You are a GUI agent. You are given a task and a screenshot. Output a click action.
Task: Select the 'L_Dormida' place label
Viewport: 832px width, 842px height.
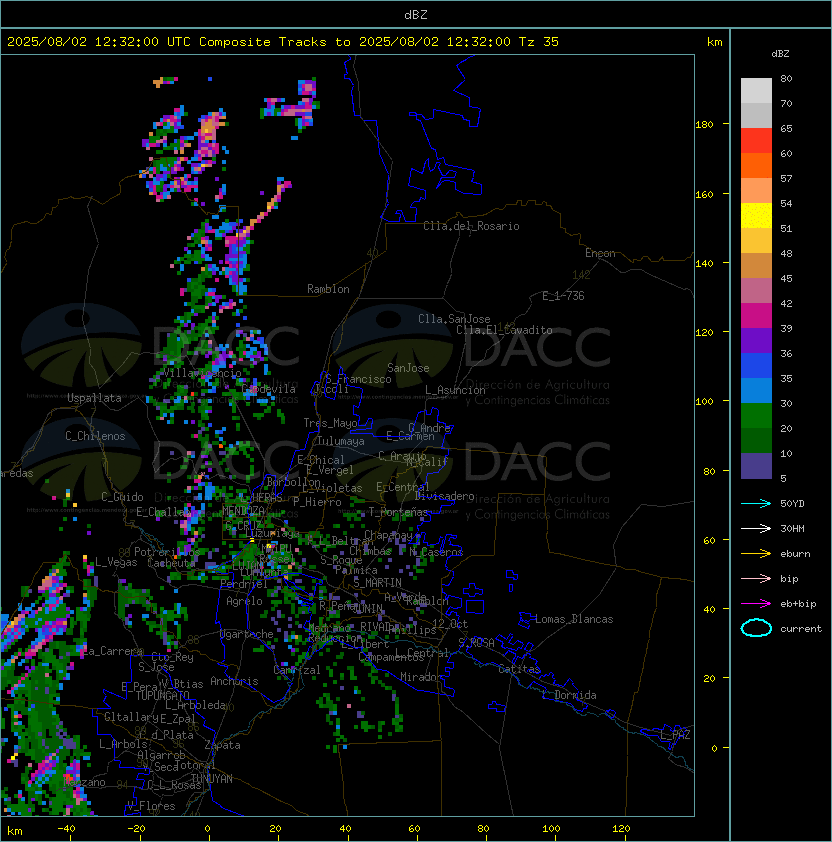click(x=569, y=695)
